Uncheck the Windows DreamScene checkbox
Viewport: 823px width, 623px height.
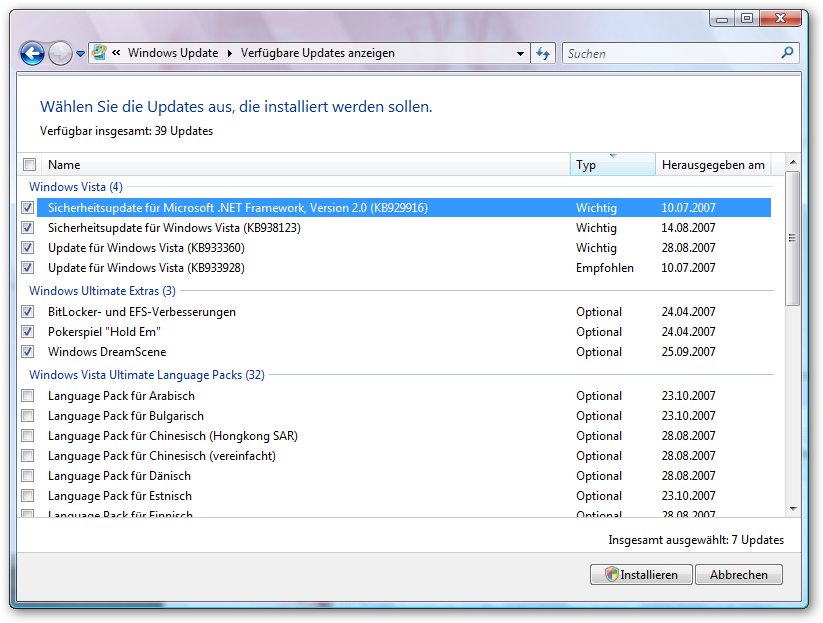click(x=28, y=352)
